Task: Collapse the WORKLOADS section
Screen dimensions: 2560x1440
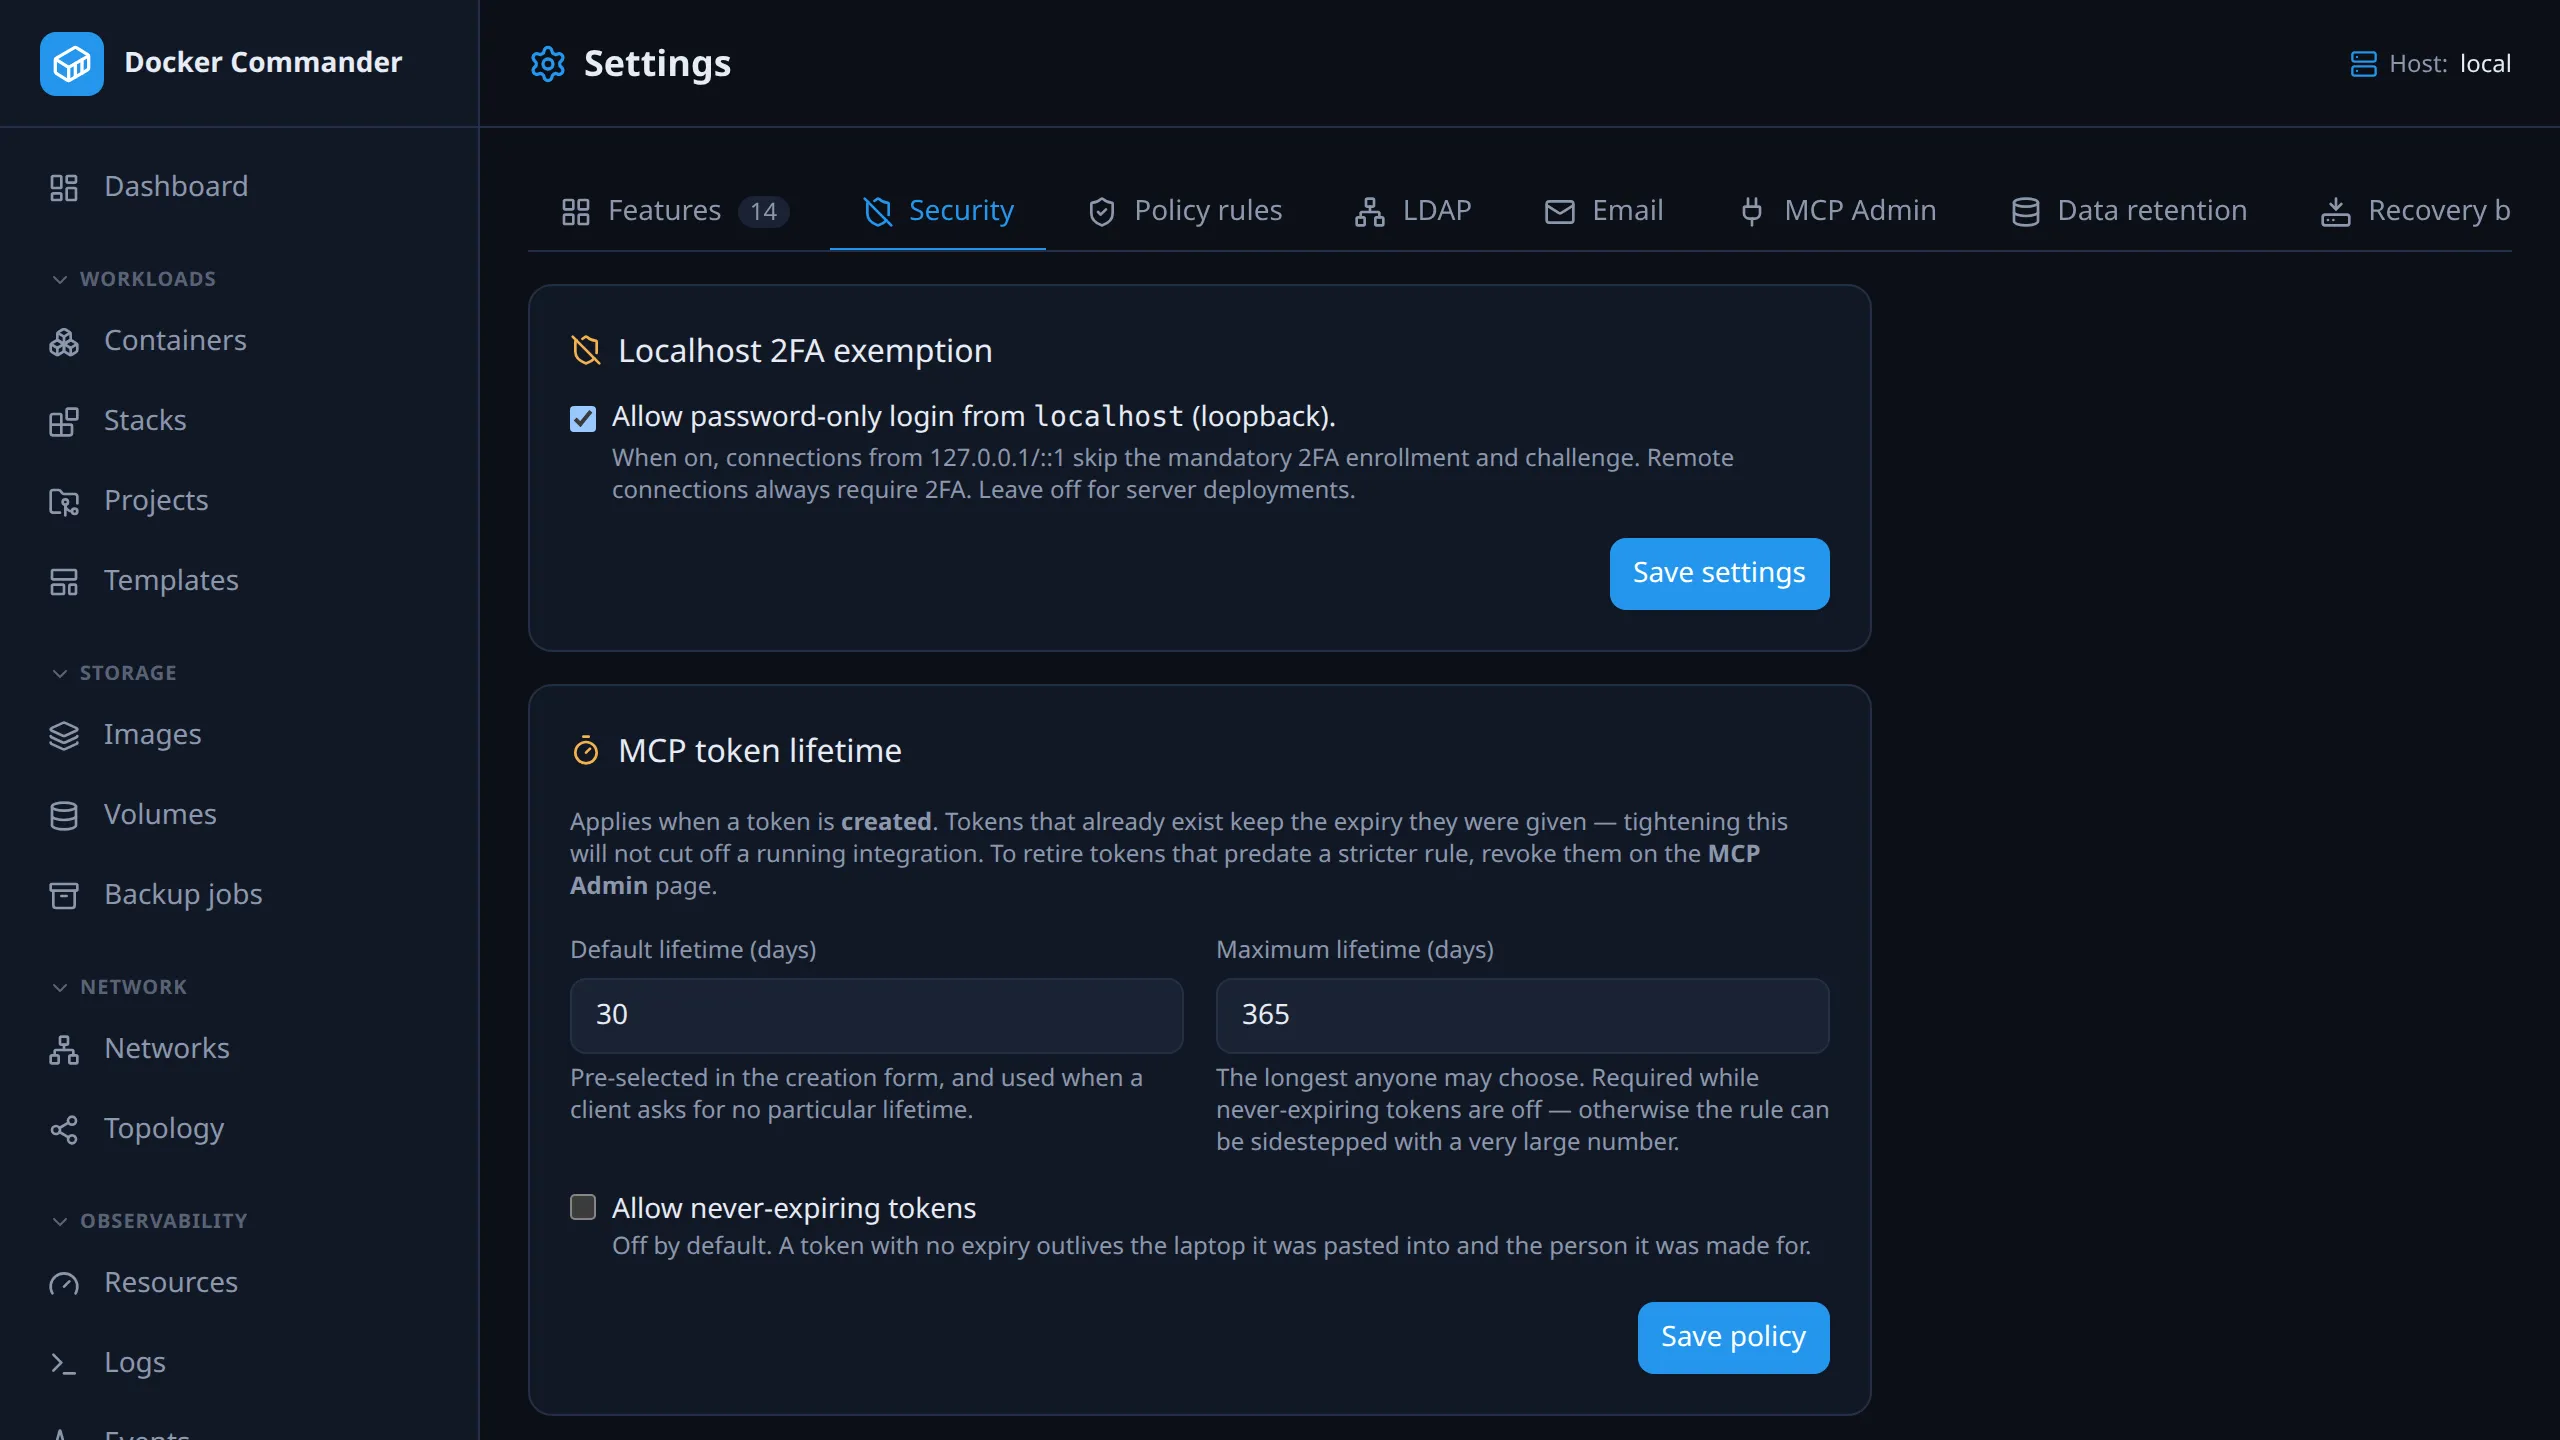Action: 133,279
